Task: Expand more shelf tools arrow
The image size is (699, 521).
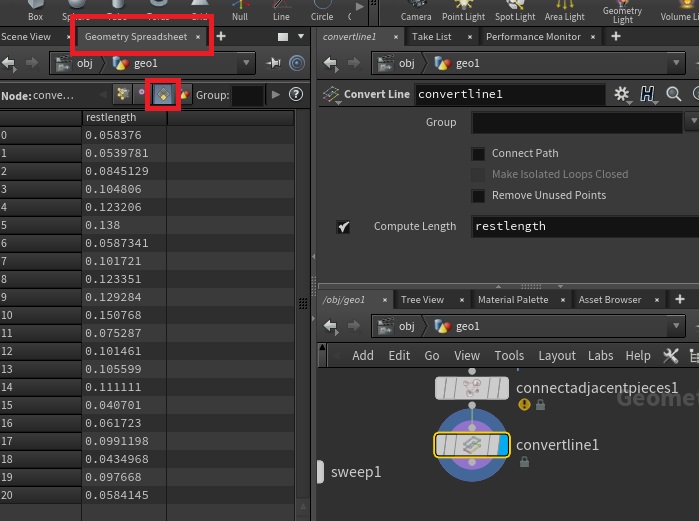Action: point(359,7)
